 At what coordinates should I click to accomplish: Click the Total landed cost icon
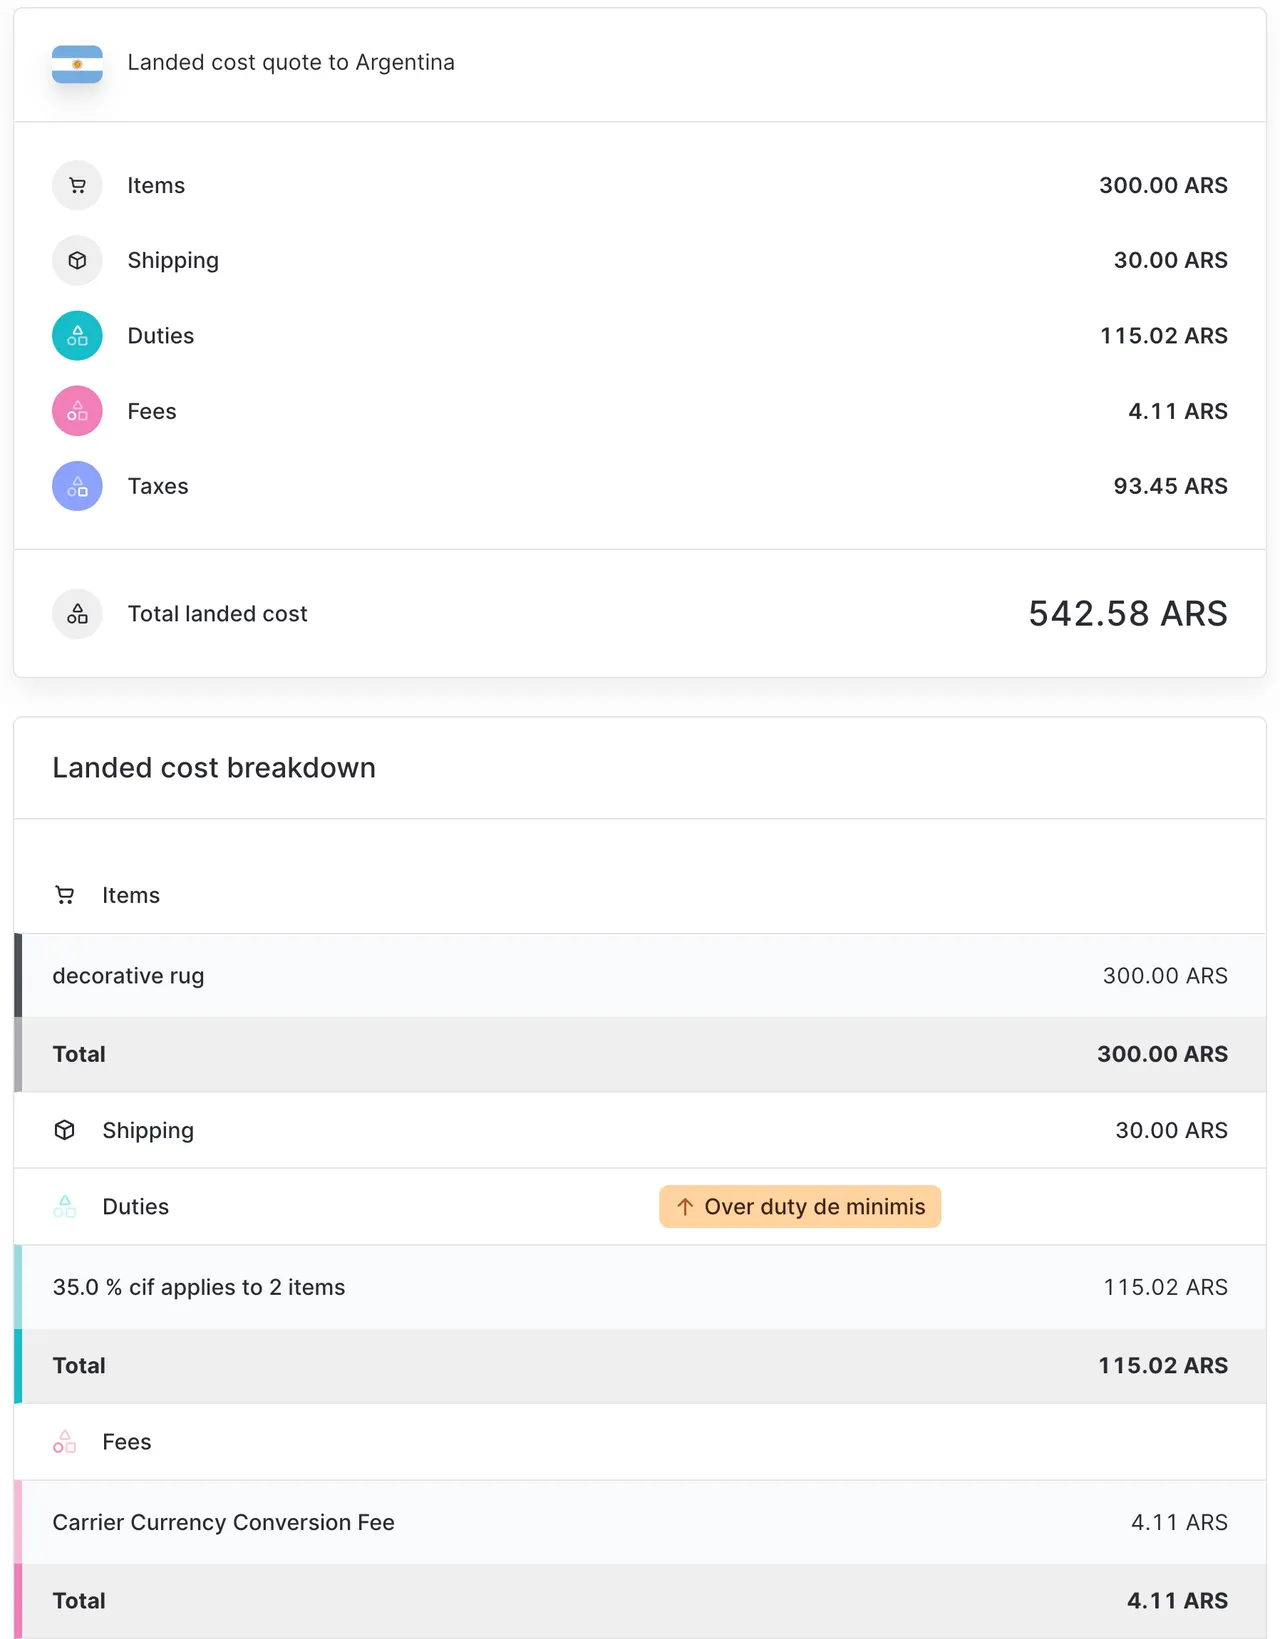(77, 613)
